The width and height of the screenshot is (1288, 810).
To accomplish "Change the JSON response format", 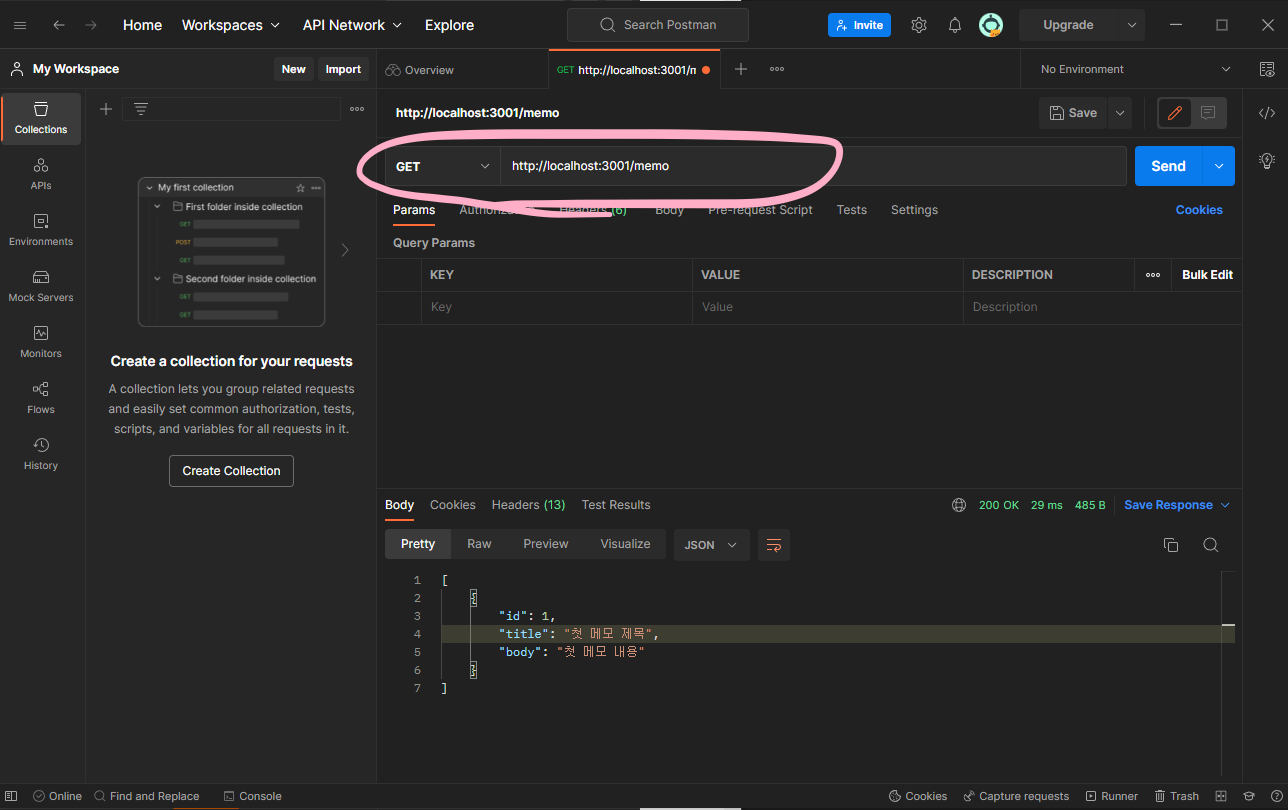I will 712,545.
